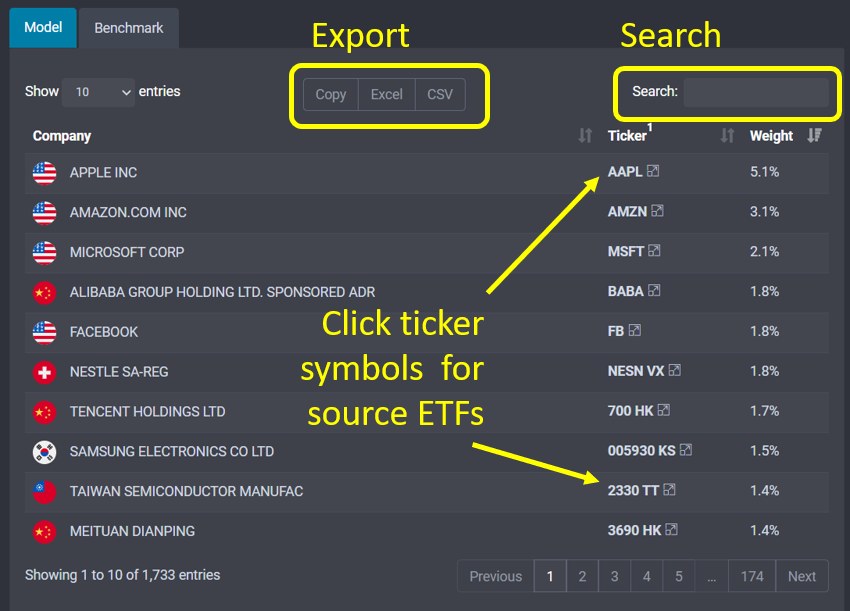Screen dimensions: 850x611
Task: Click the Company column header
Action: coord(62,136)
